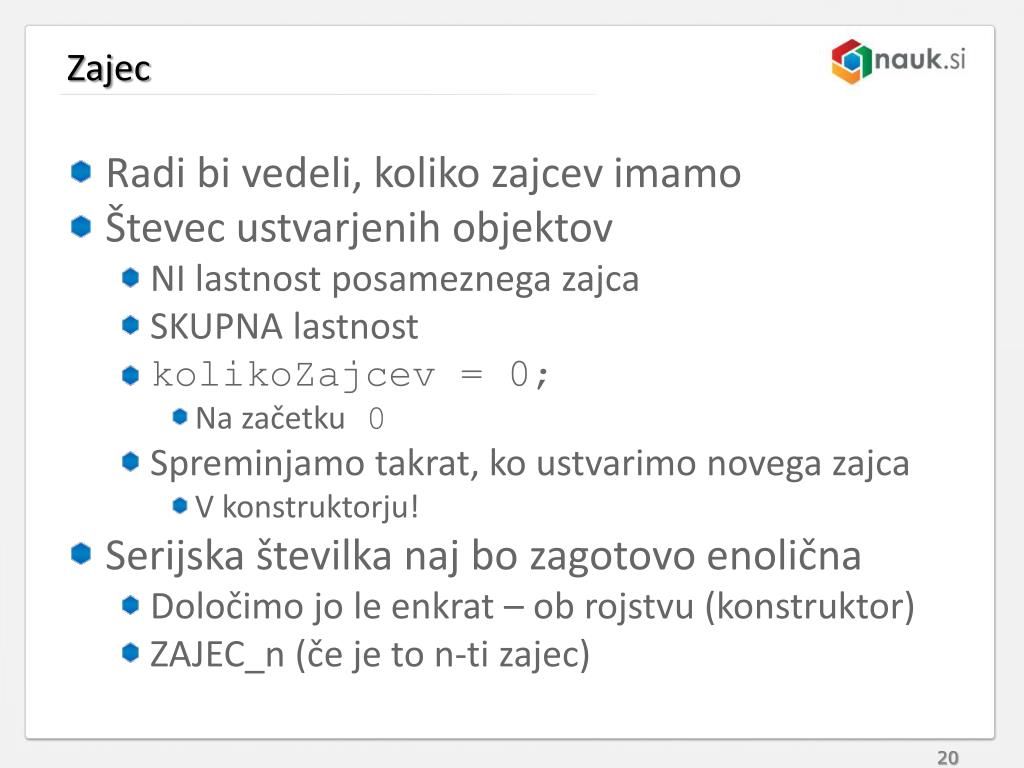Click the text 'V konstruktorju!'
The width and height of the screenshot is (1024, 768).
coord(307,507)
